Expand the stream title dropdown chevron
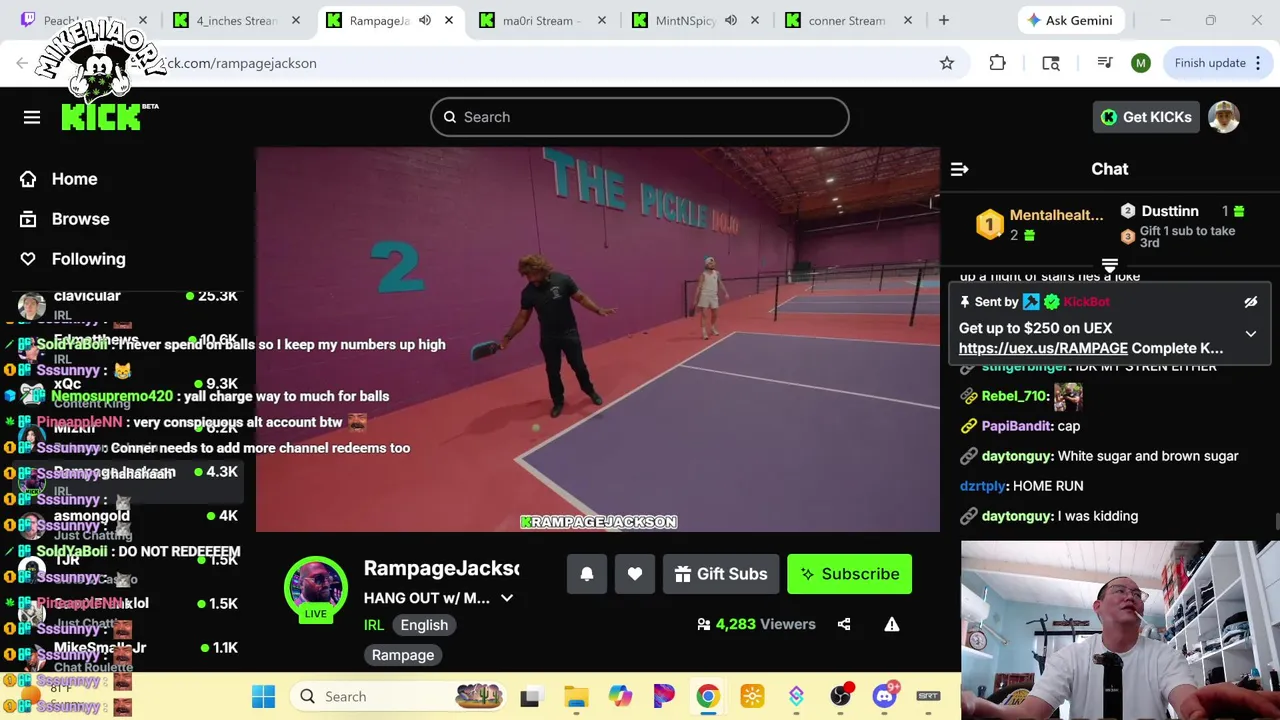 point(507,598)
